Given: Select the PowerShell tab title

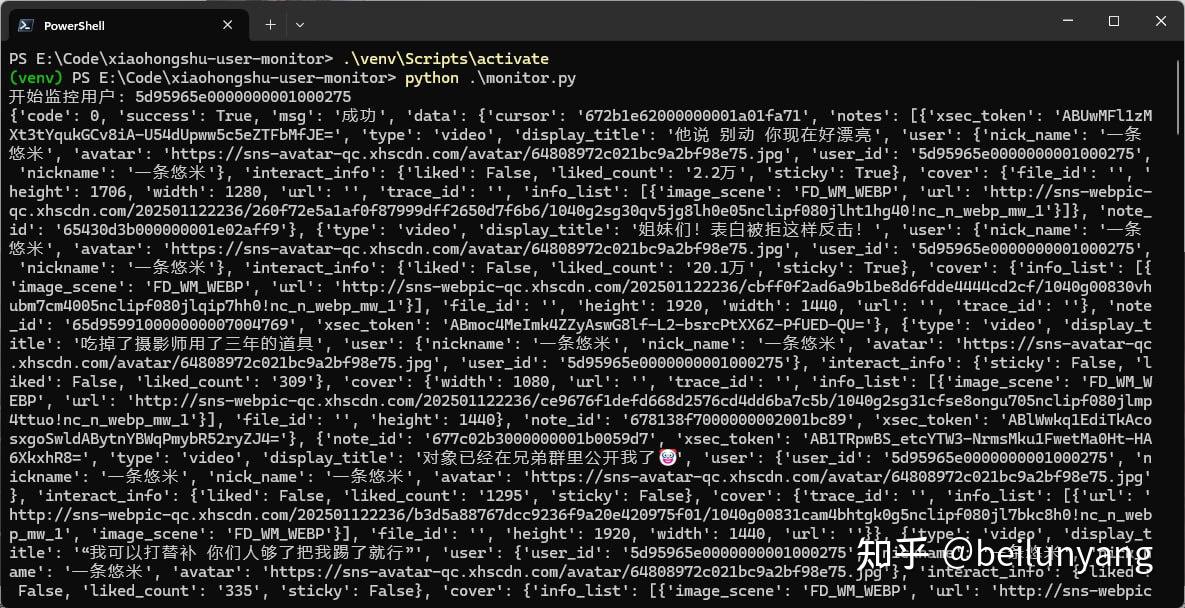Looking at the screenshot, I should pyautogui.click(x=74, y=26).
